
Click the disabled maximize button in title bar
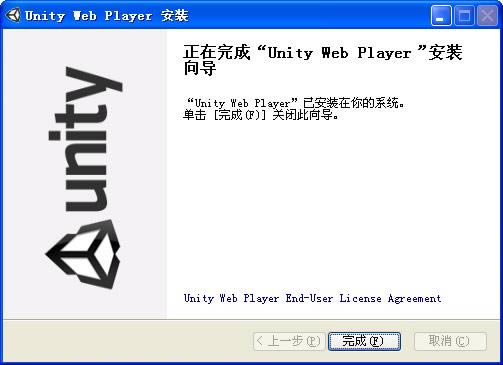(x=464, y=16)
